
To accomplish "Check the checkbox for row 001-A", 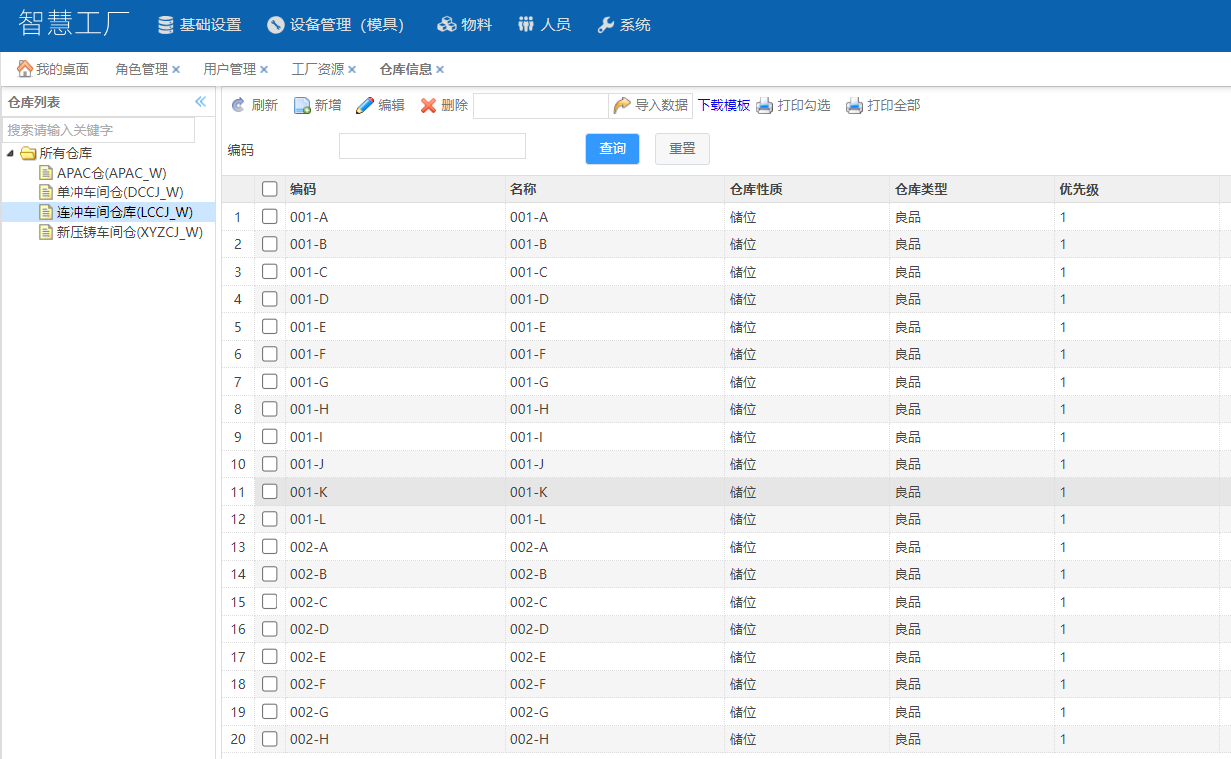I will pyautogui.click(x=269, y=217).
